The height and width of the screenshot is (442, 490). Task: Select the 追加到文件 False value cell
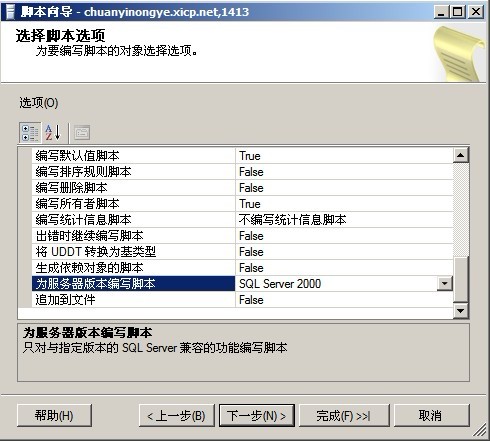[x=344, y=300]
